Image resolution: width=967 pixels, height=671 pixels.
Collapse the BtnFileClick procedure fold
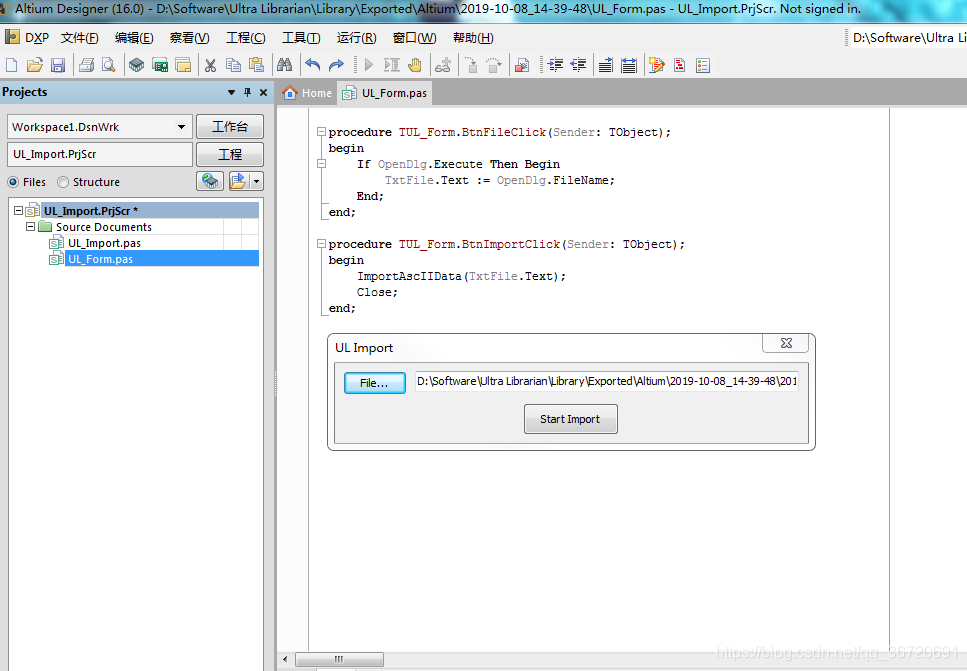321,132
